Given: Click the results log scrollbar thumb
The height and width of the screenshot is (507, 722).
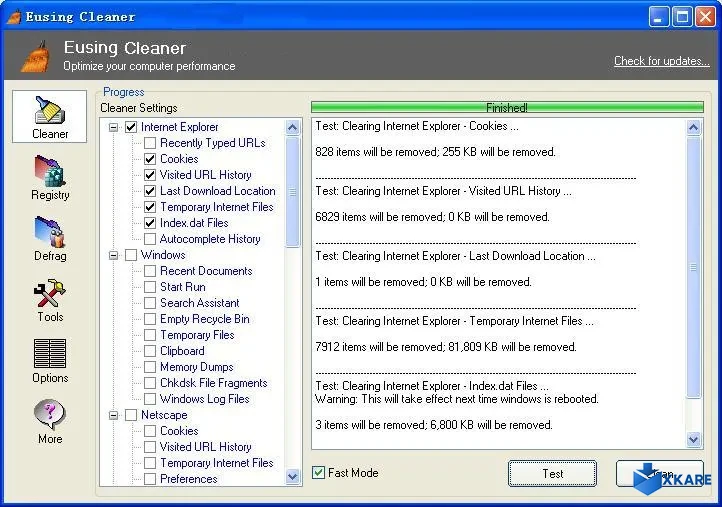Looking at the screenshot, I should click(x=693, y=267).
